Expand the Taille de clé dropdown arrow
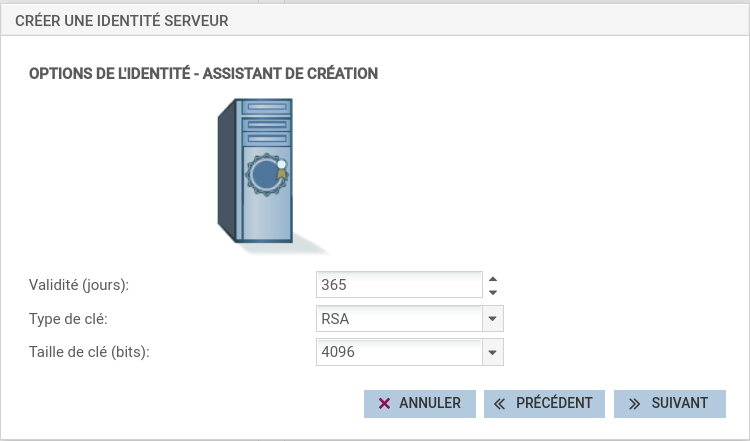The width and height of the screenshot is (750, 441). (492, 353)
